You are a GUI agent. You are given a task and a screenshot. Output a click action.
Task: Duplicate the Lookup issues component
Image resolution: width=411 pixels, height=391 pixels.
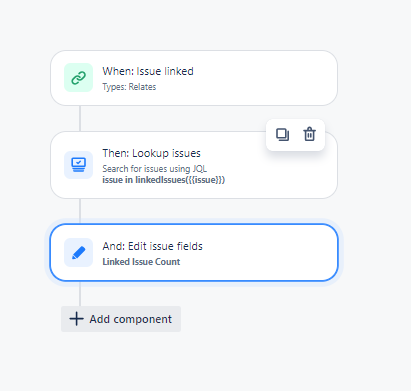[282, 135]
